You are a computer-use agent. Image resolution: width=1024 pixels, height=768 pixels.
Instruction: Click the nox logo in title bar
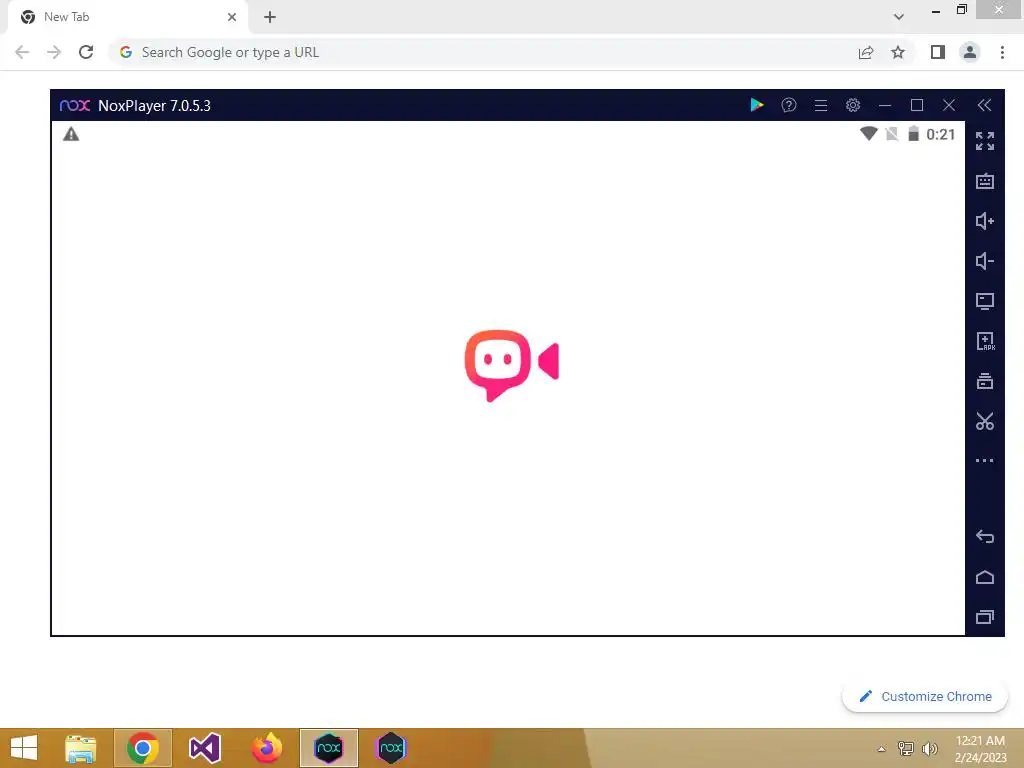click(74, 105)
